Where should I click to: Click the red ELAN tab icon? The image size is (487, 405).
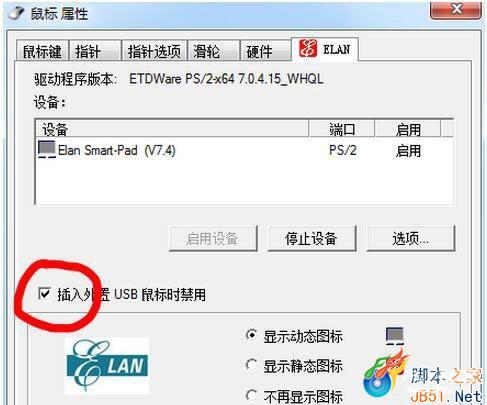click(307, 48)
